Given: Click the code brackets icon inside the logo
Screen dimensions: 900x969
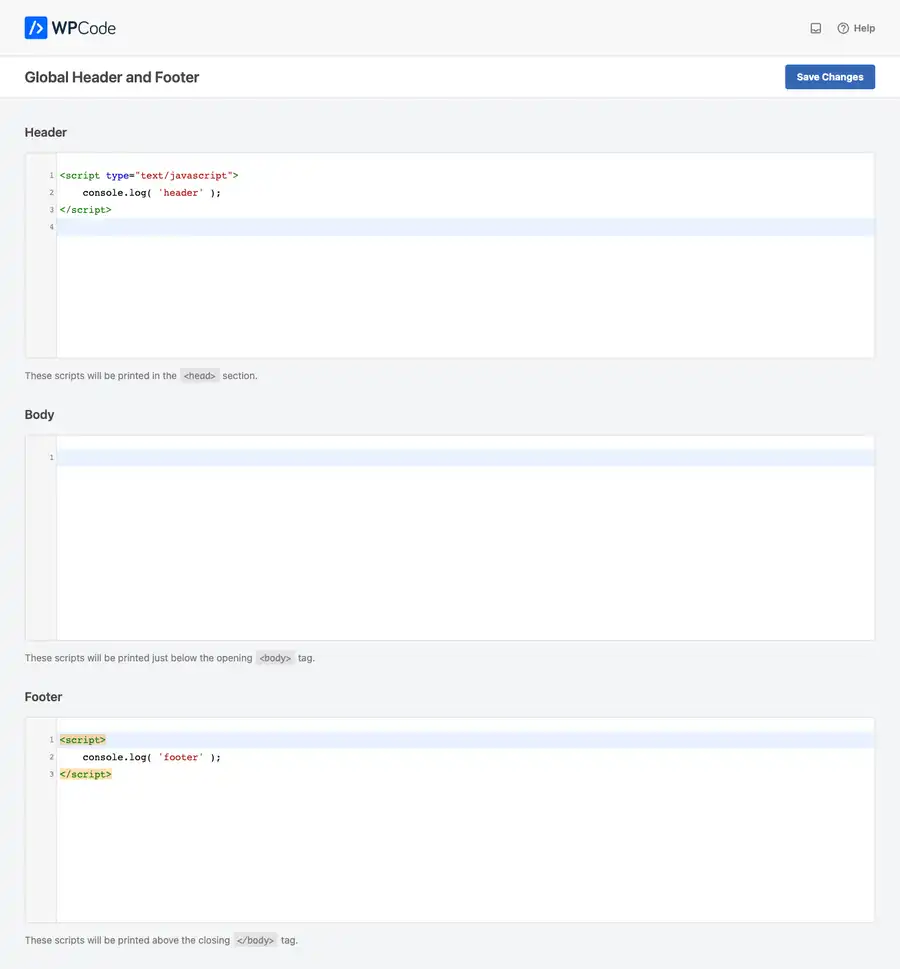Looking at the screenshot, I should pos(38,28).
